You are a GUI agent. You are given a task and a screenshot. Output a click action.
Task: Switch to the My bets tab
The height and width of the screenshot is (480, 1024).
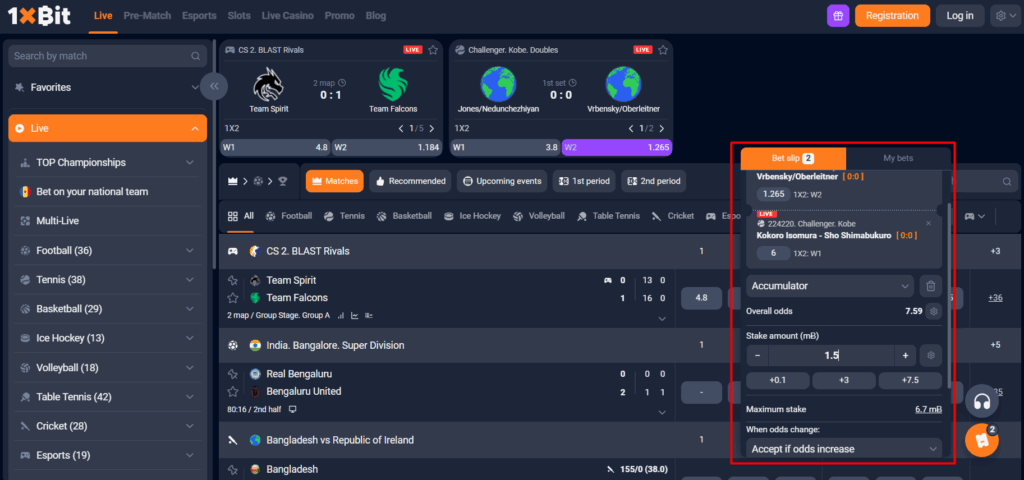coord(898,158)
